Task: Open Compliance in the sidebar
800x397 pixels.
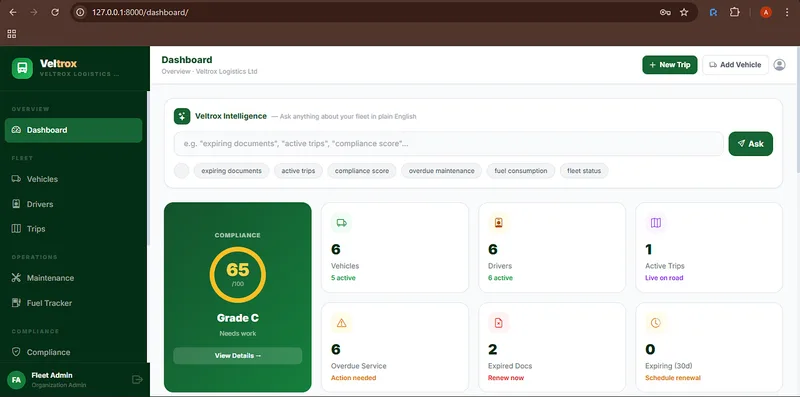Action: click(x=73, y=352)
